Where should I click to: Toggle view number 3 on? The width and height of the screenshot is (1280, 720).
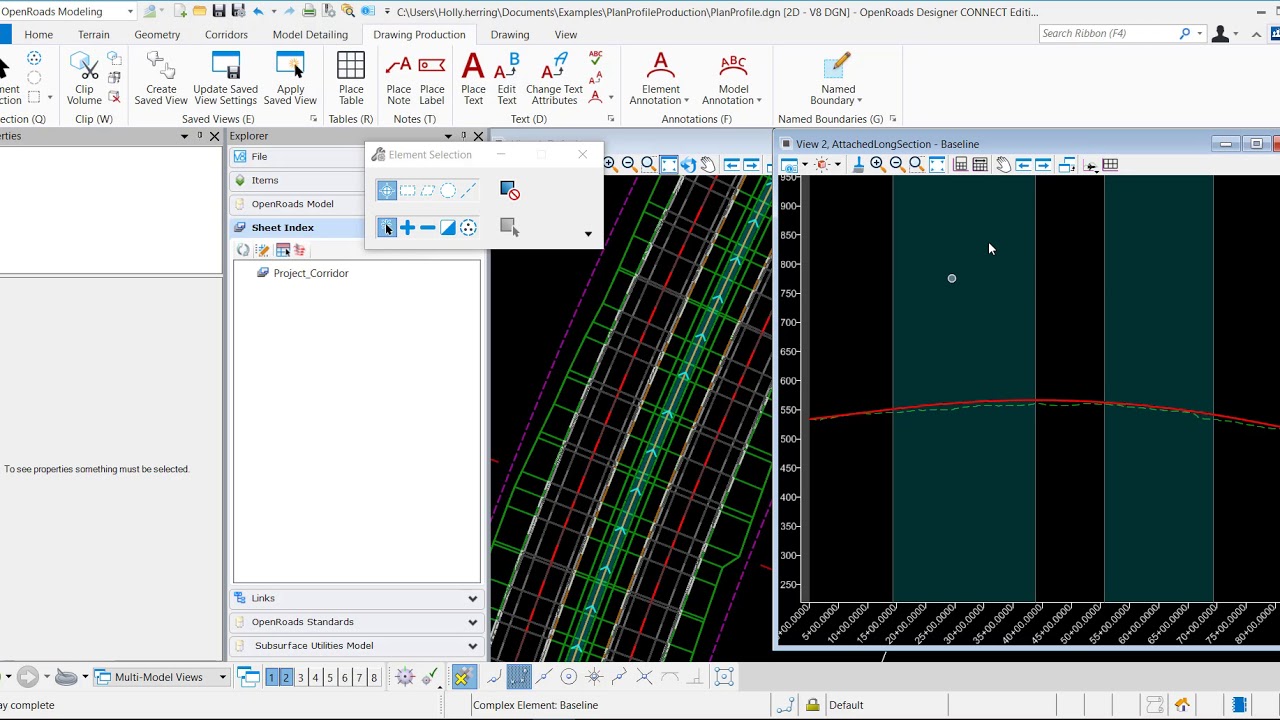click(300, 678)
